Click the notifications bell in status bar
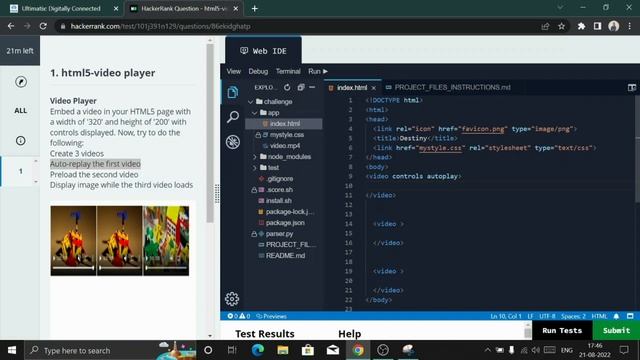Viewport: 640px width, 360px height. click(616, 316)
